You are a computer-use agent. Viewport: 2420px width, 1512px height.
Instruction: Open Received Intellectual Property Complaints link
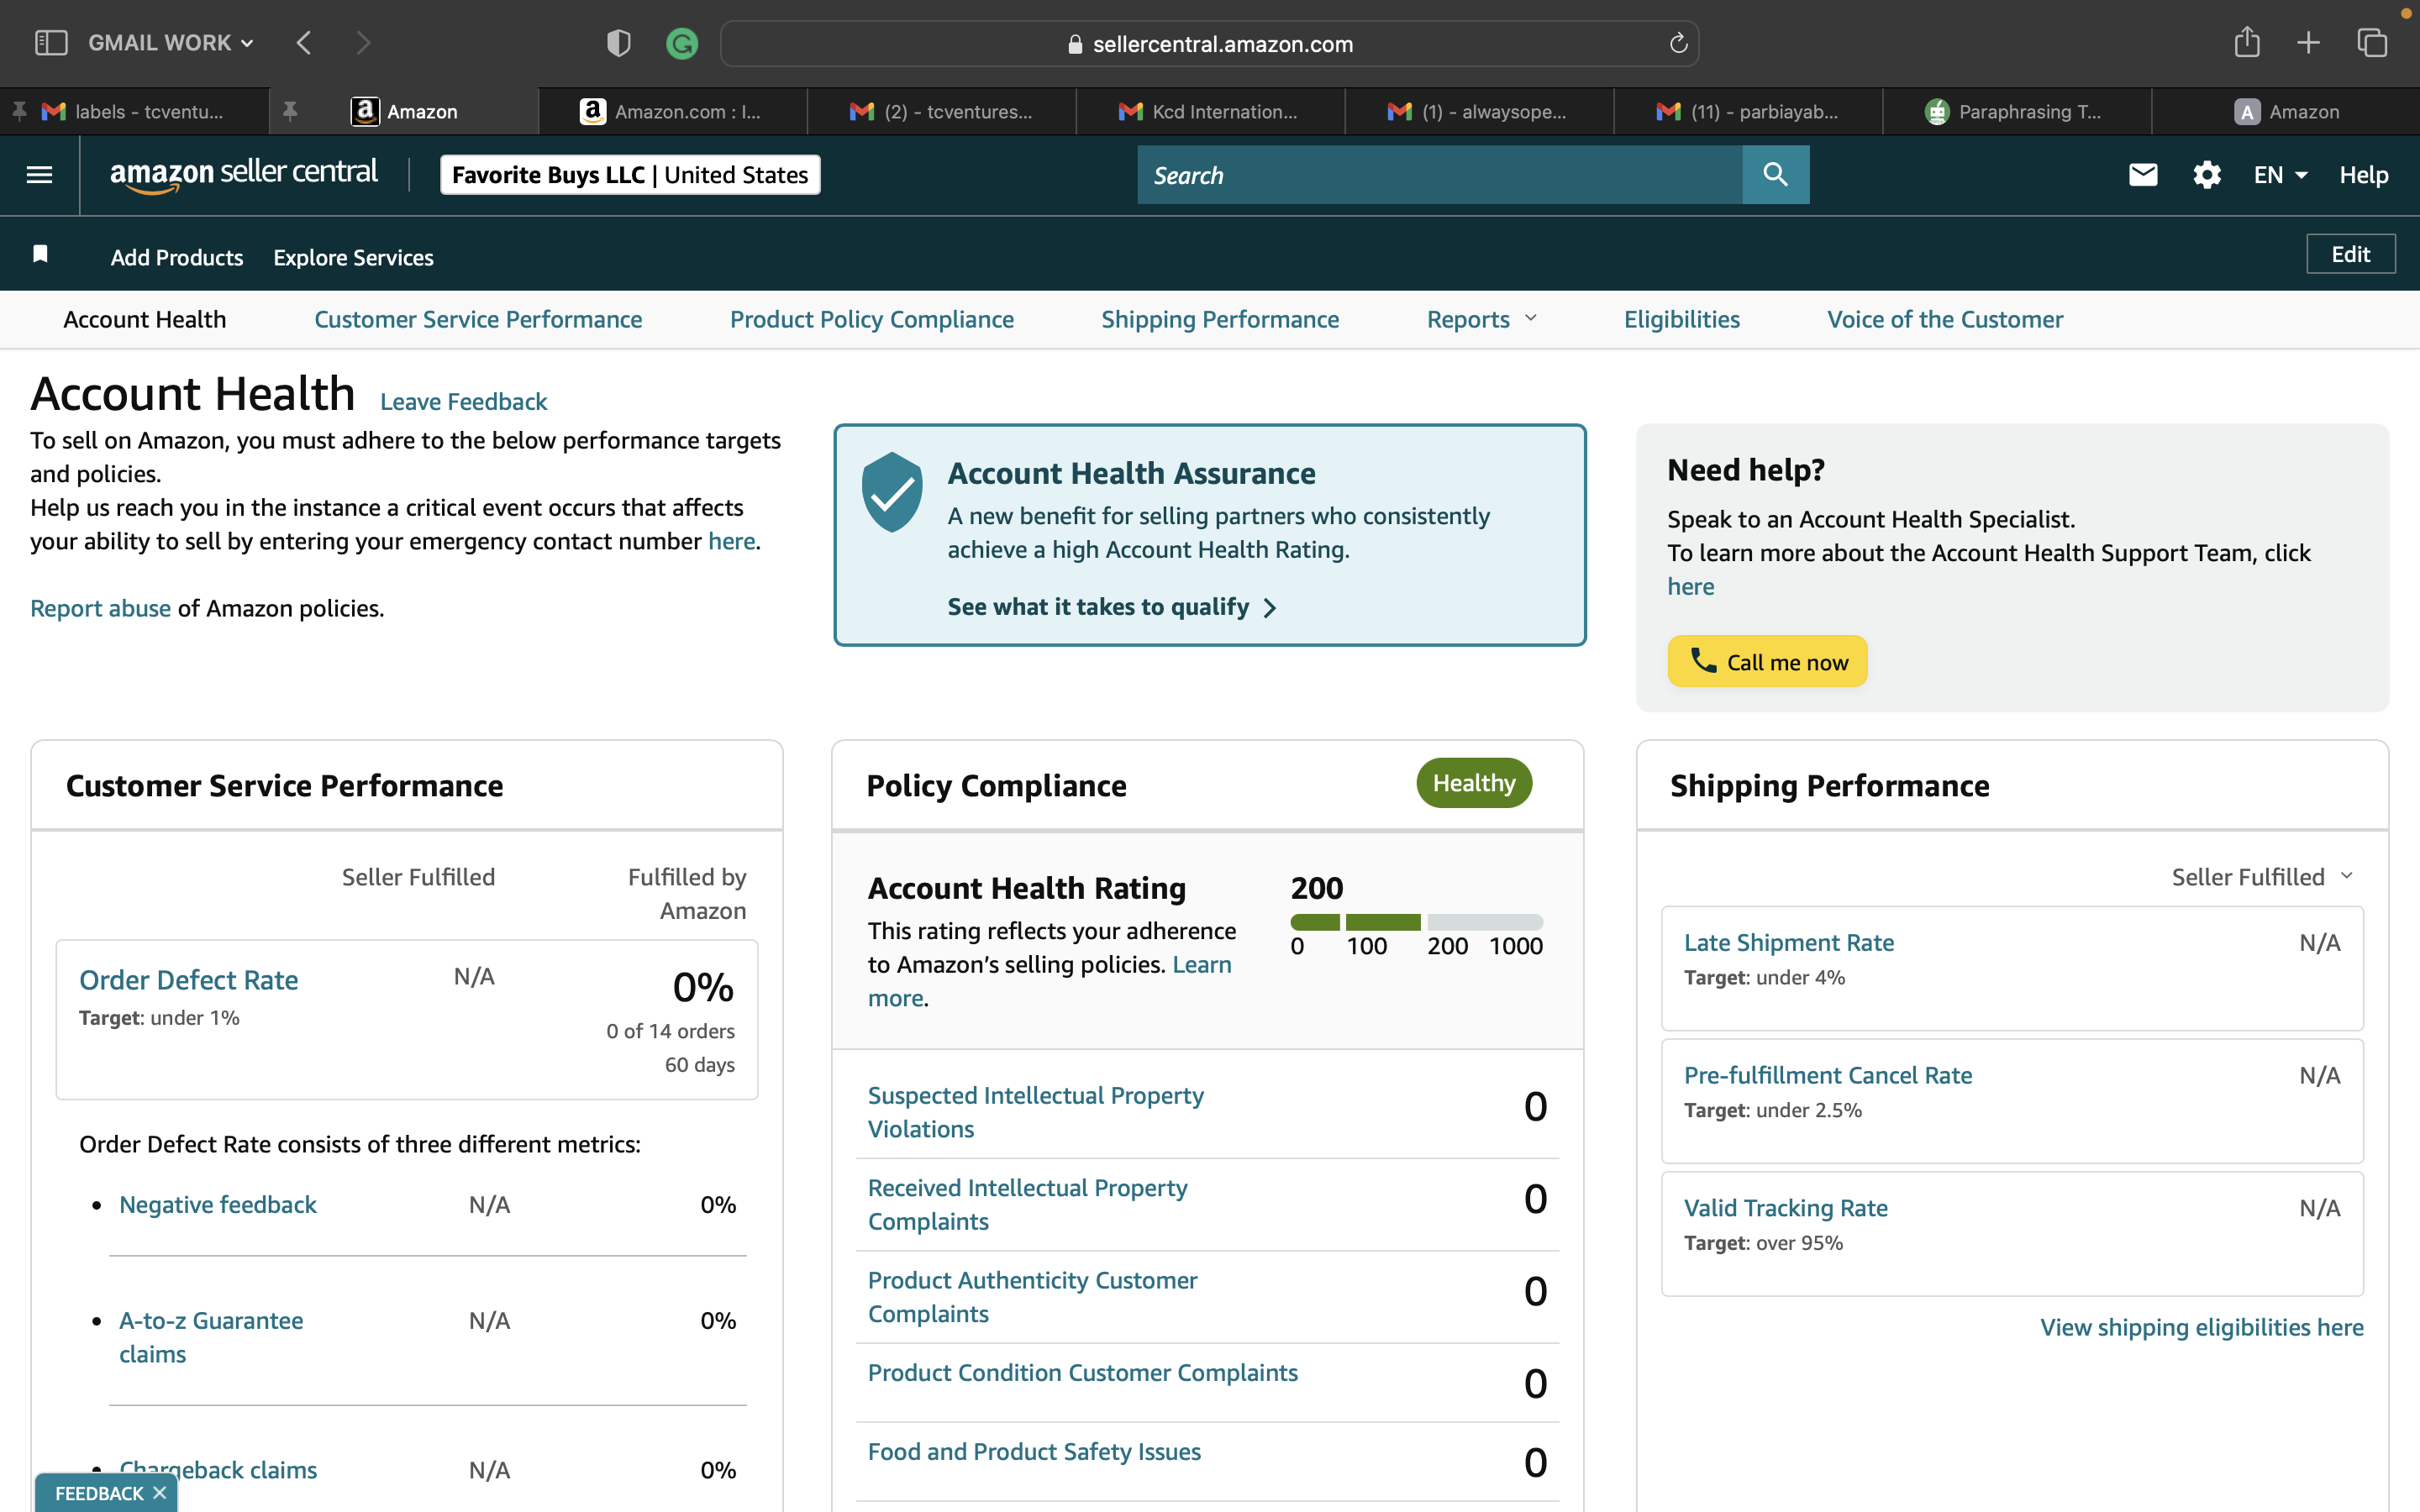pyautogui.click(x=1028, y=1204)
